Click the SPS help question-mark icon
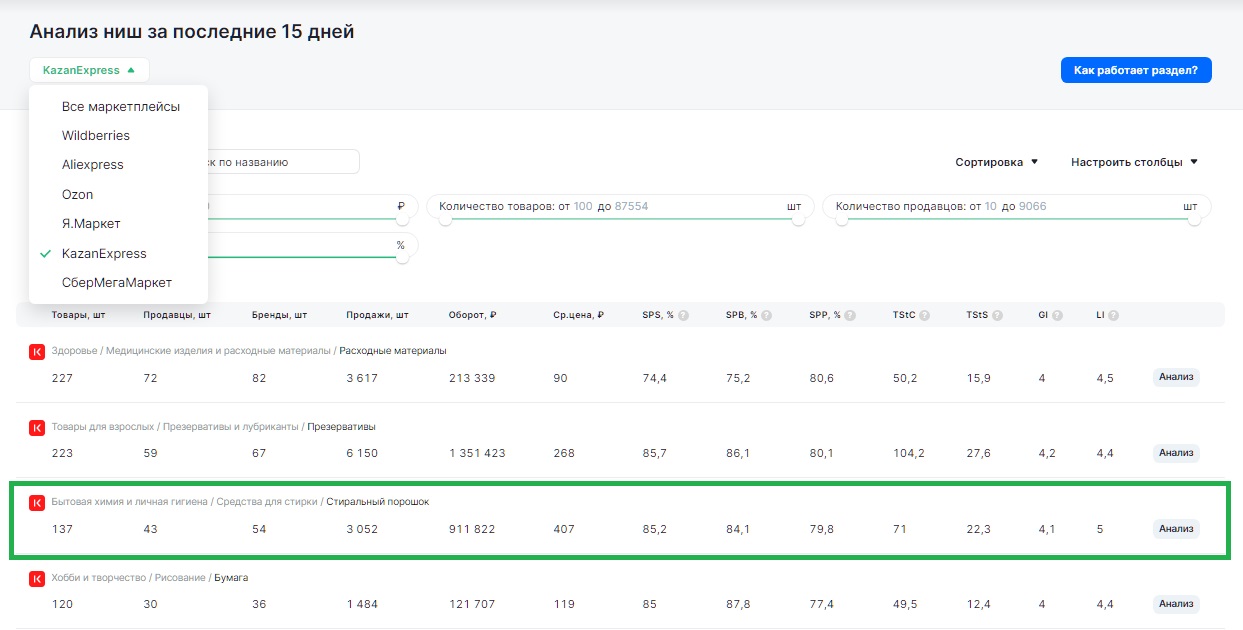Image resolution: width=1243 pixels, height=630 pixels. tap(684, 315)
